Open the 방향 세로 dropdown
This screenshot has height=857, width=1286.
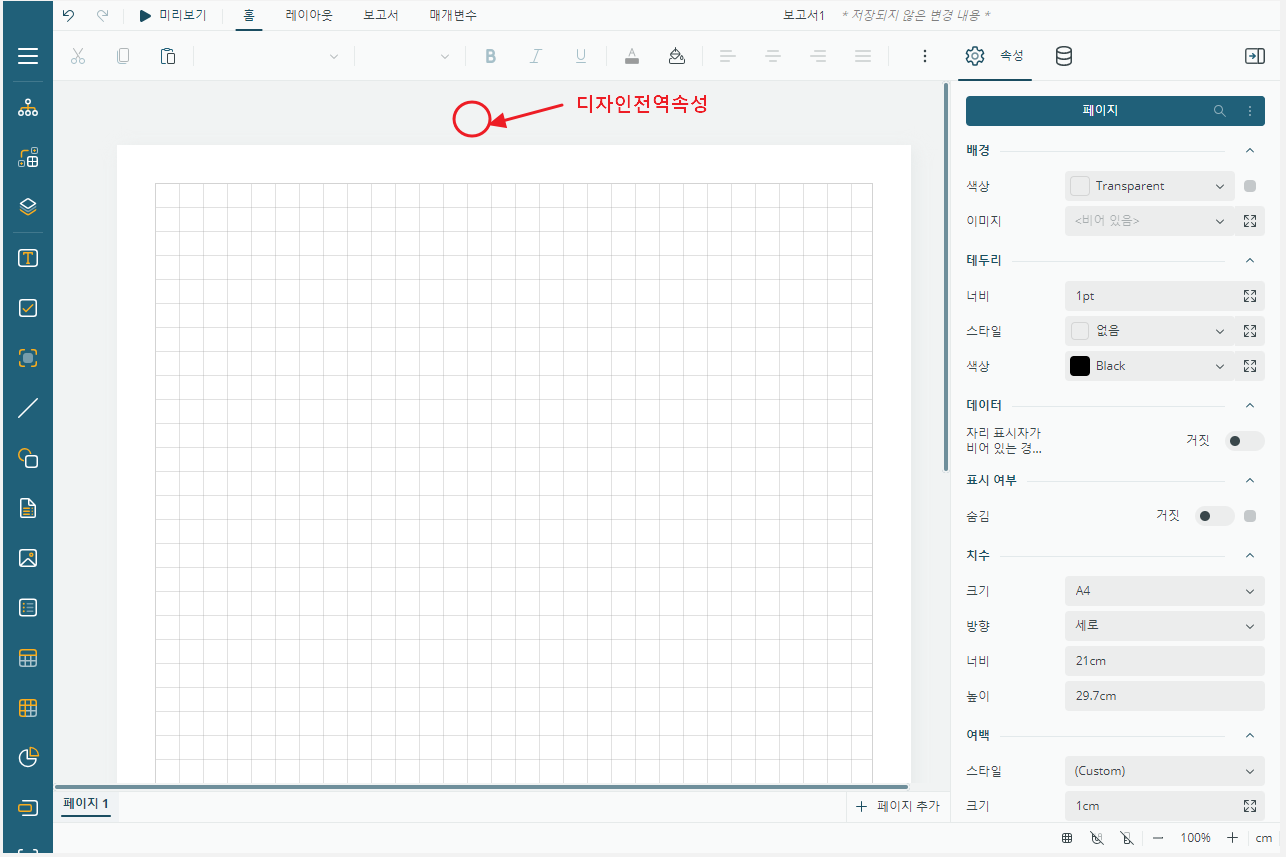tap(1165, 626)
